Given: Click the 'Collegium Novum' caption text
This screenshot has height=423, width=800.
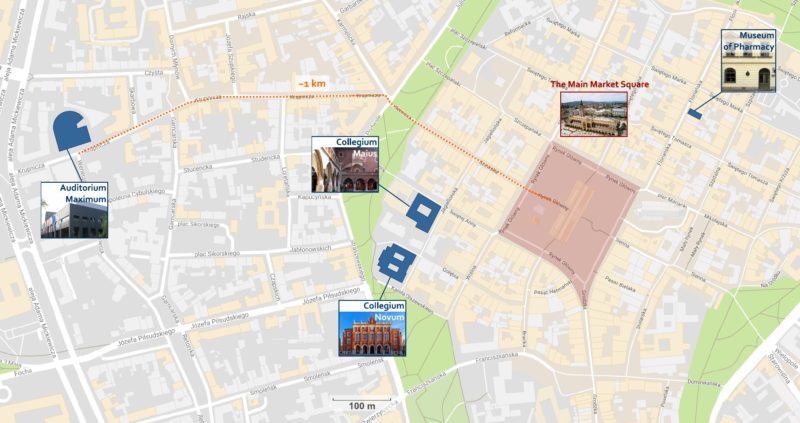Looking at the screenshot, I should 384,311.
